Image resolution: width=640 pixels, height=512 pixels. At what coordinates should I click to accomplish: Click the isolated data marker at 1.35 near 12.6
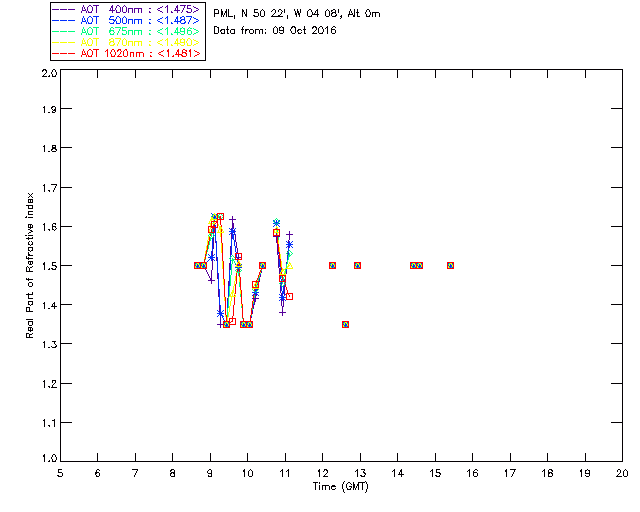(x=345, y=325)
